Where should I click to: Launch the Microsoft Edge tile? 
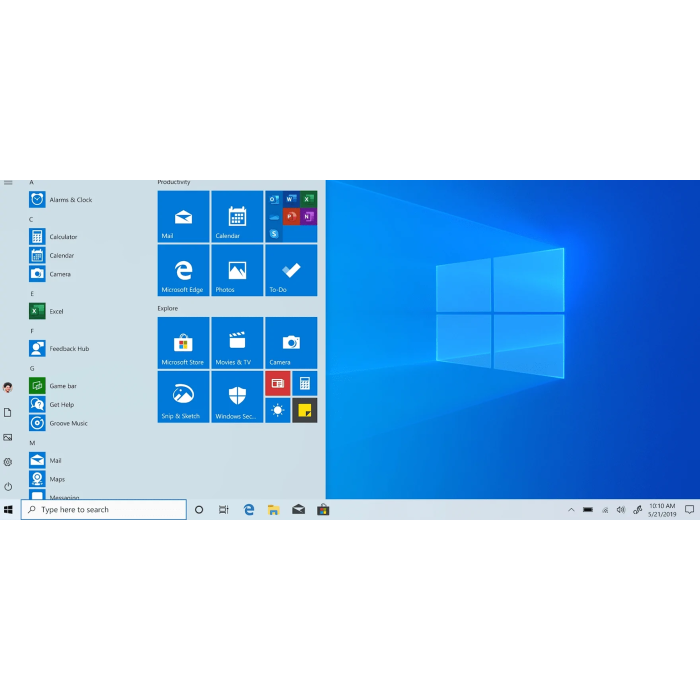[183, 270]
